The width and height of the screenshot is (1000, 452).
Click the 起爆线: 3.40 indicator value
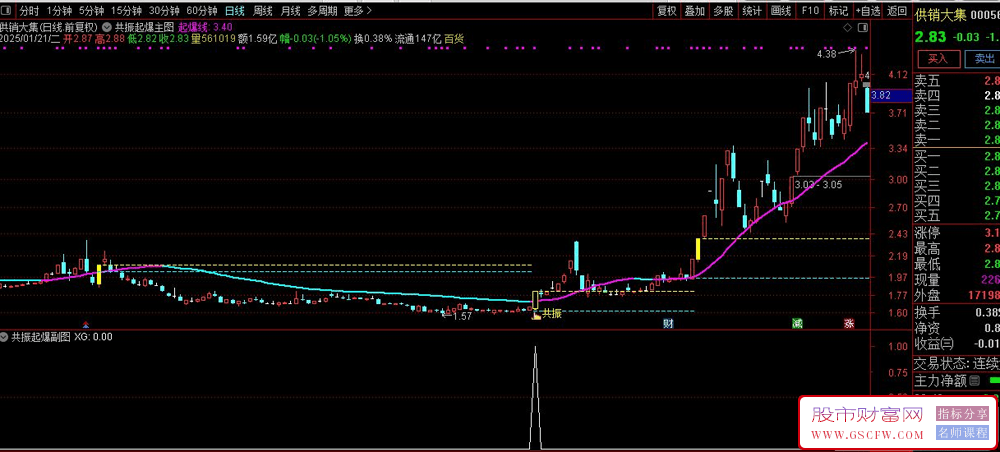205,27
